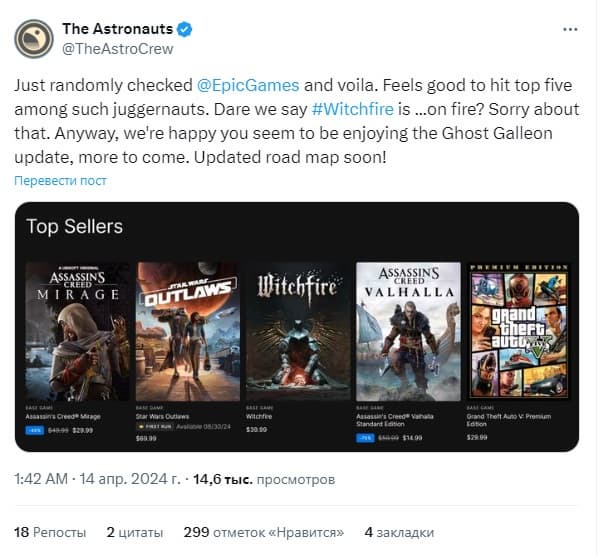The height and width of the screenshot is (556, 598).
Task: Click the Star Wars Outlaws First Run badge
Action: [155, 427]
